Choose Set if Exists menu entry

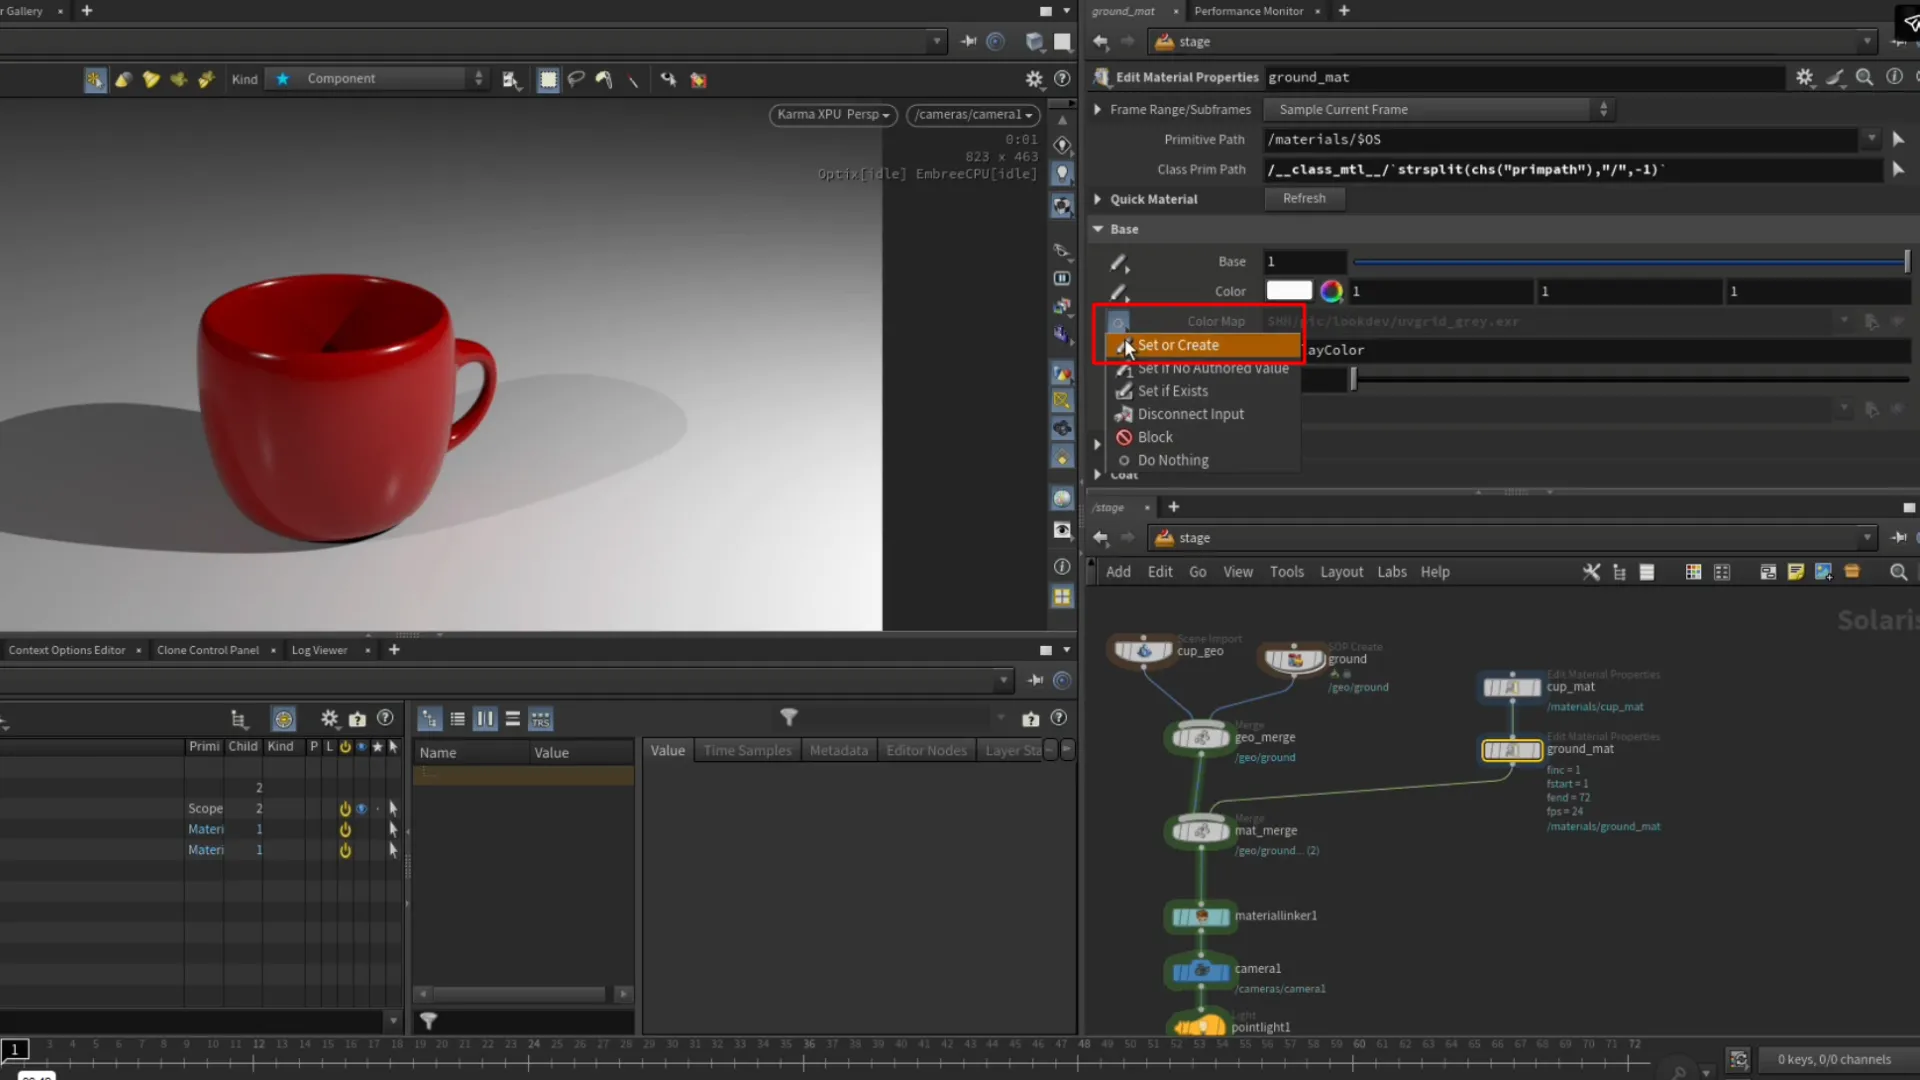click(1172, 391)
